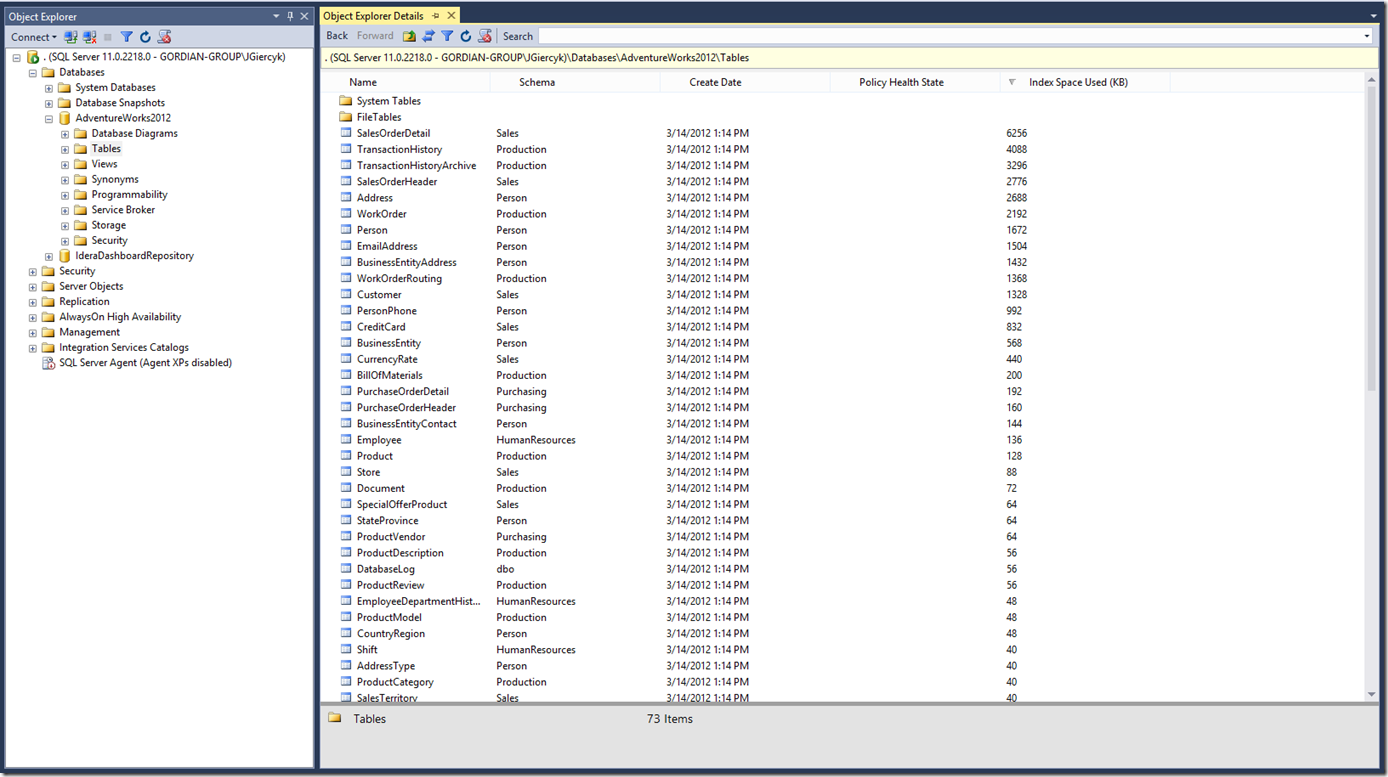The height and width of the screenshot is (777, 1388).
Task: Click the Synchronize icon in Details toolbar
Action: 429,36
